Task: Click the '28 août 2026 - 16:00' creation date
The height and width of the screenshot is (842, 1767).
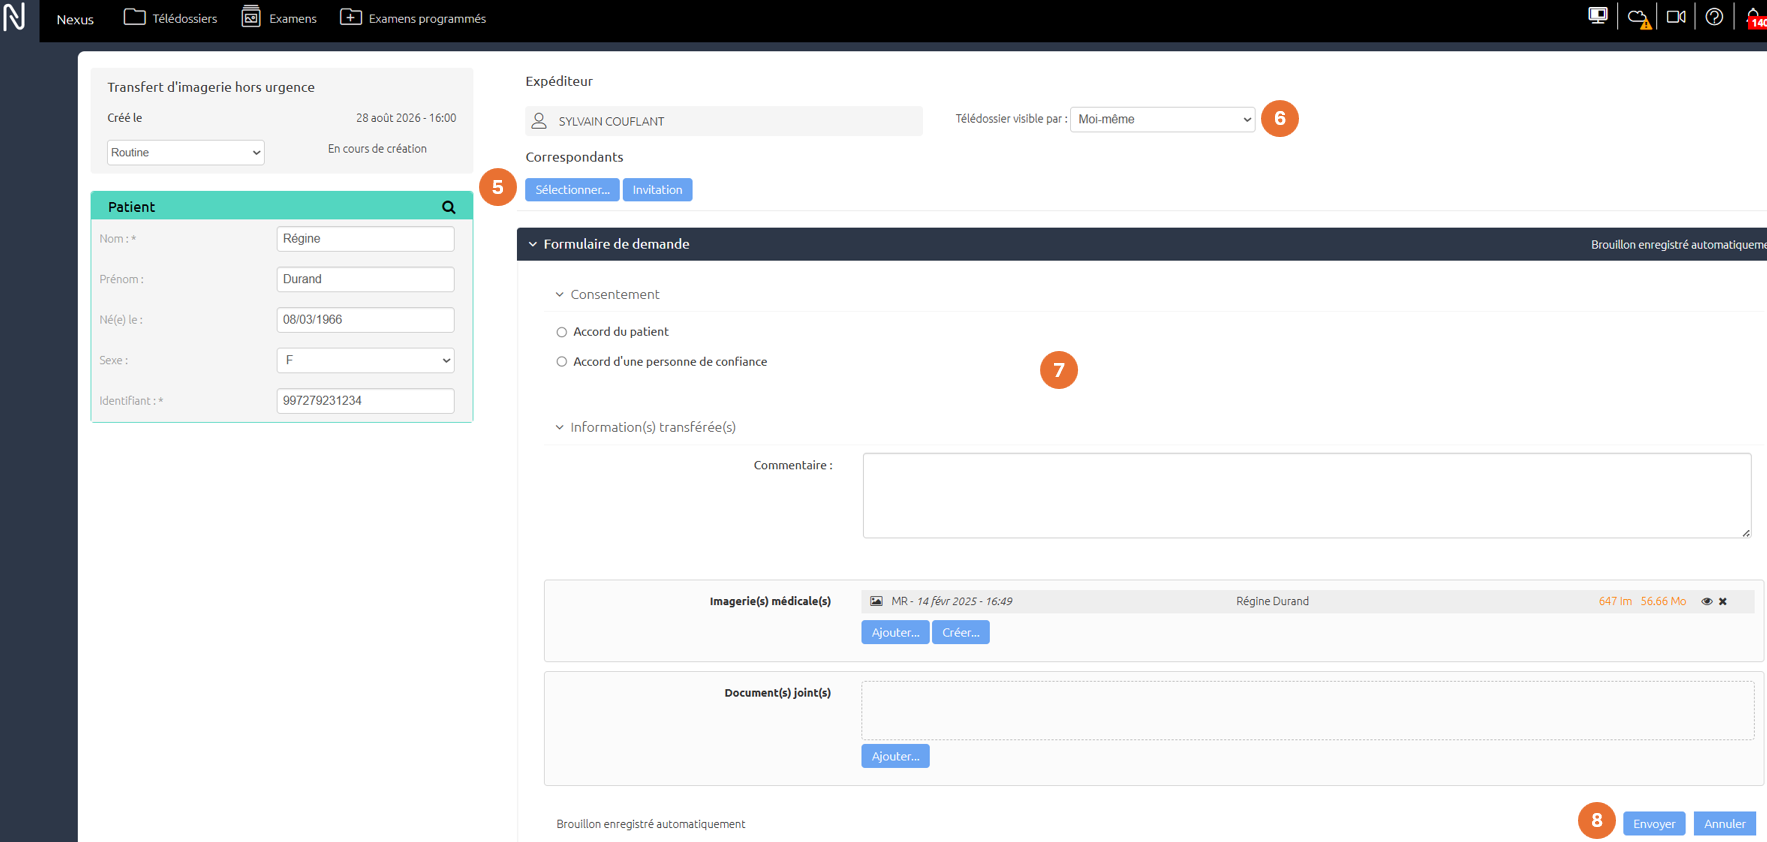Action: tap(406, 118)
